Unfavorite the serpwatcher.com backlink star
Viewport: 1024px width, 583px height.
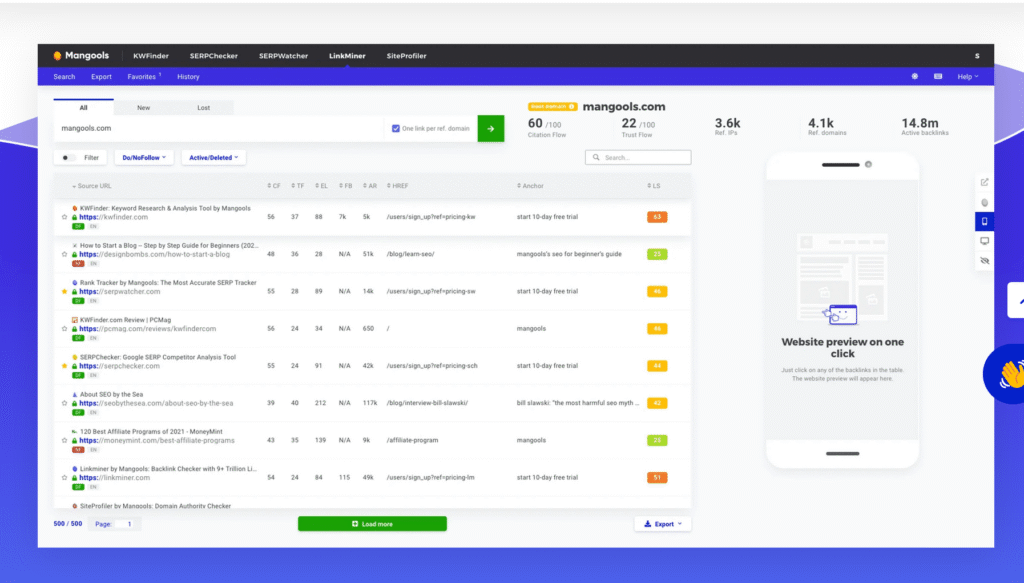64,291
